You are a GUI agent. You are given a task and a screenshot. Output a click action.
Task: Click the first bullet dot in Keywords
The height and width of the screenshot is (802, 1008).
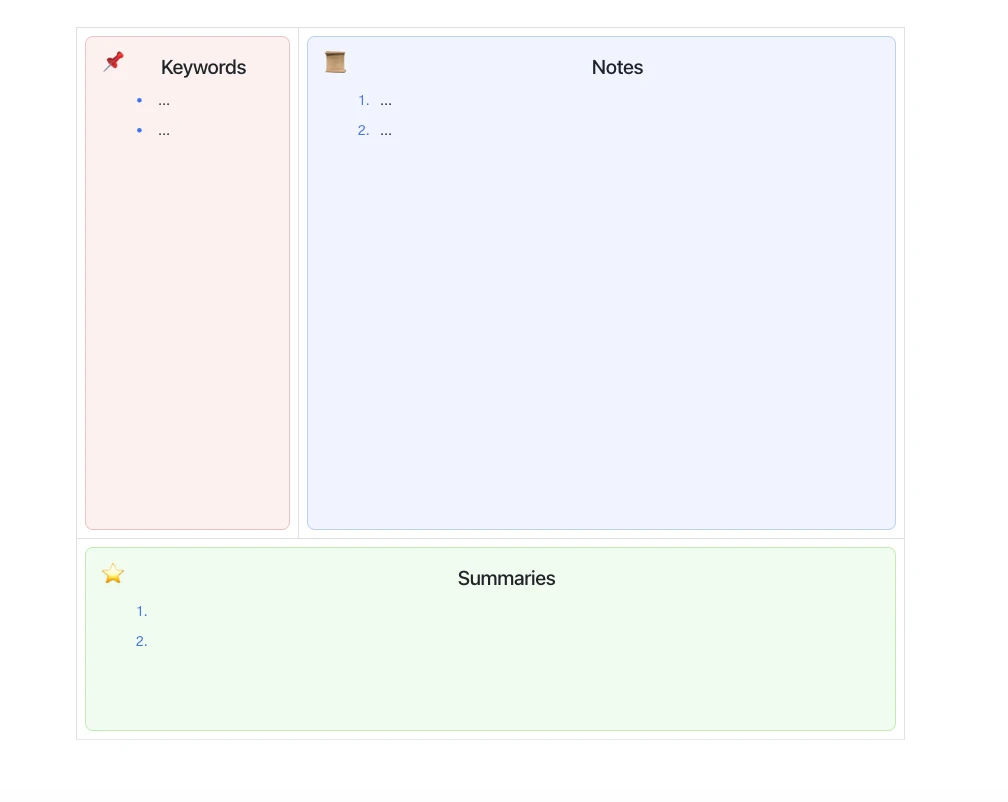pyautogui.click(x=140, y=100)
